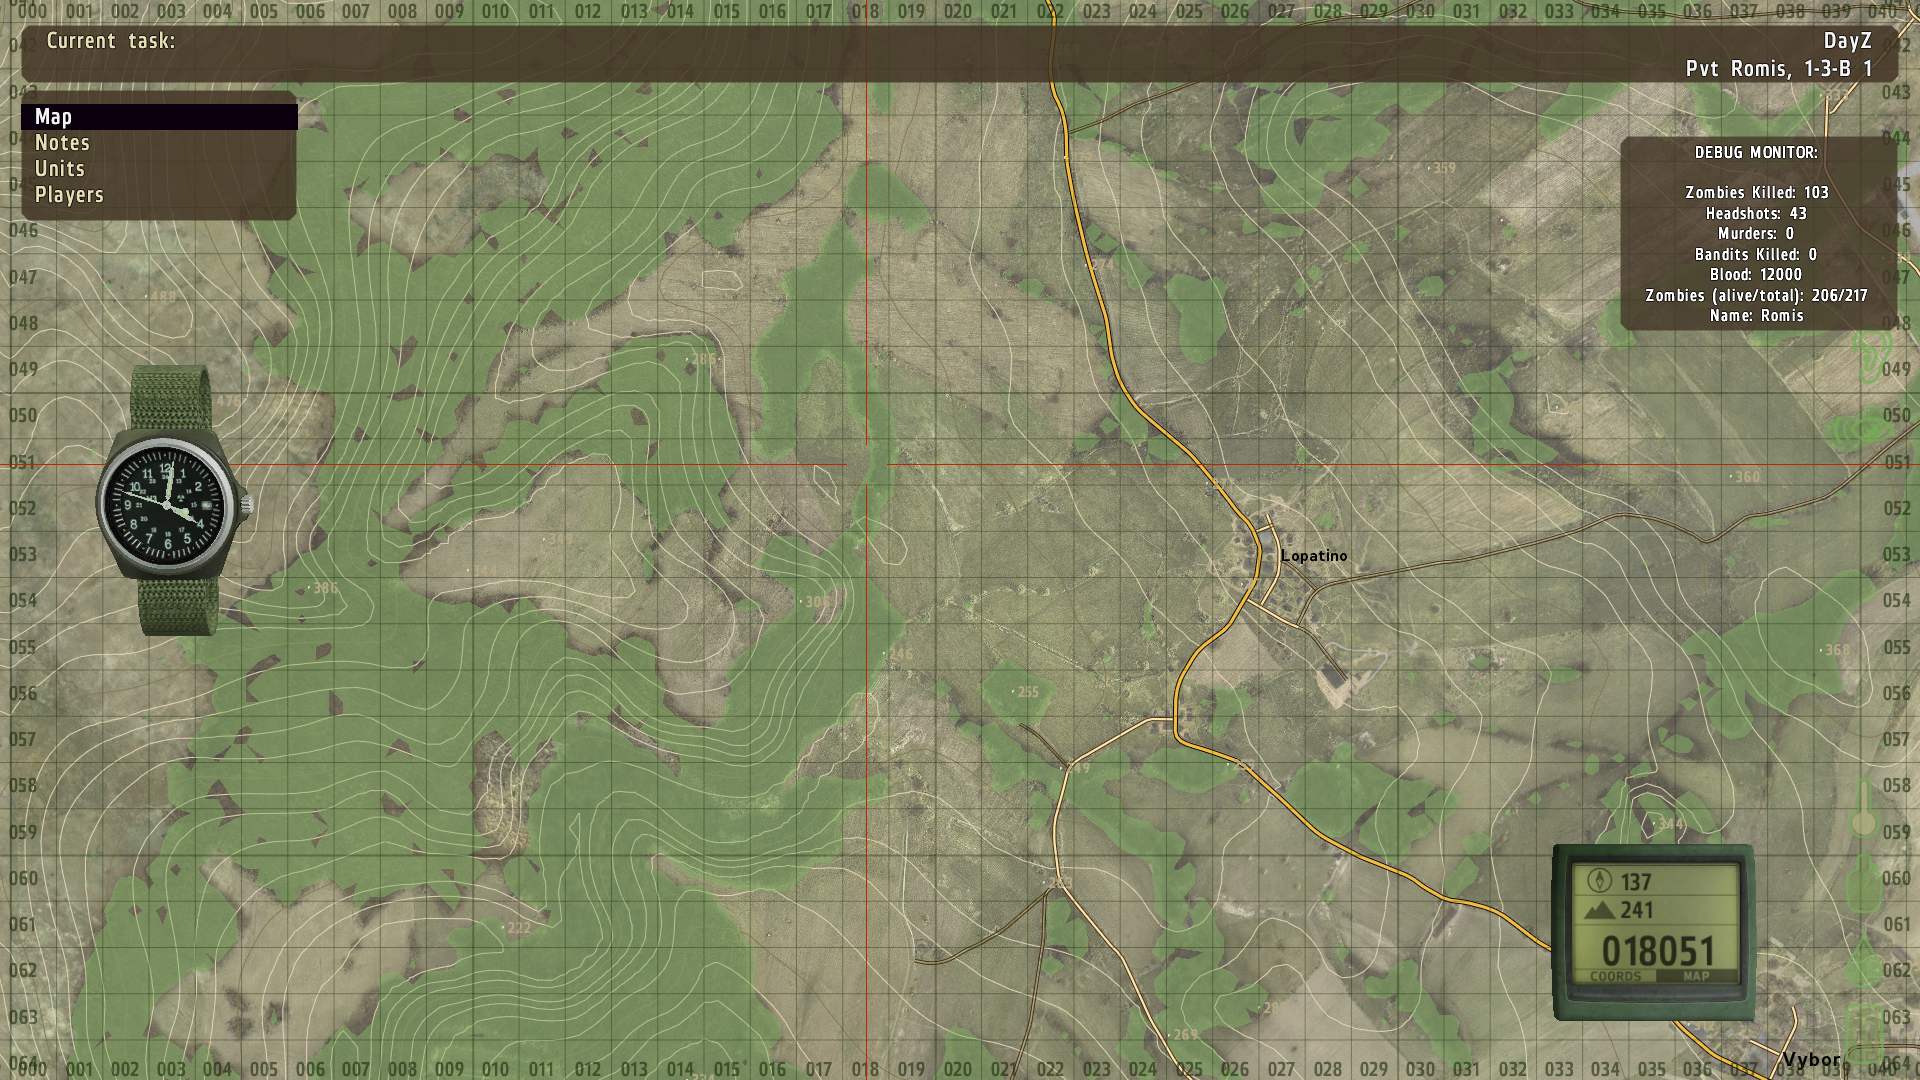Click the Headshots: 43 line
Image resolution: width=1920 pixels, height=1080 pixels.
click(x=1756, y=214)
